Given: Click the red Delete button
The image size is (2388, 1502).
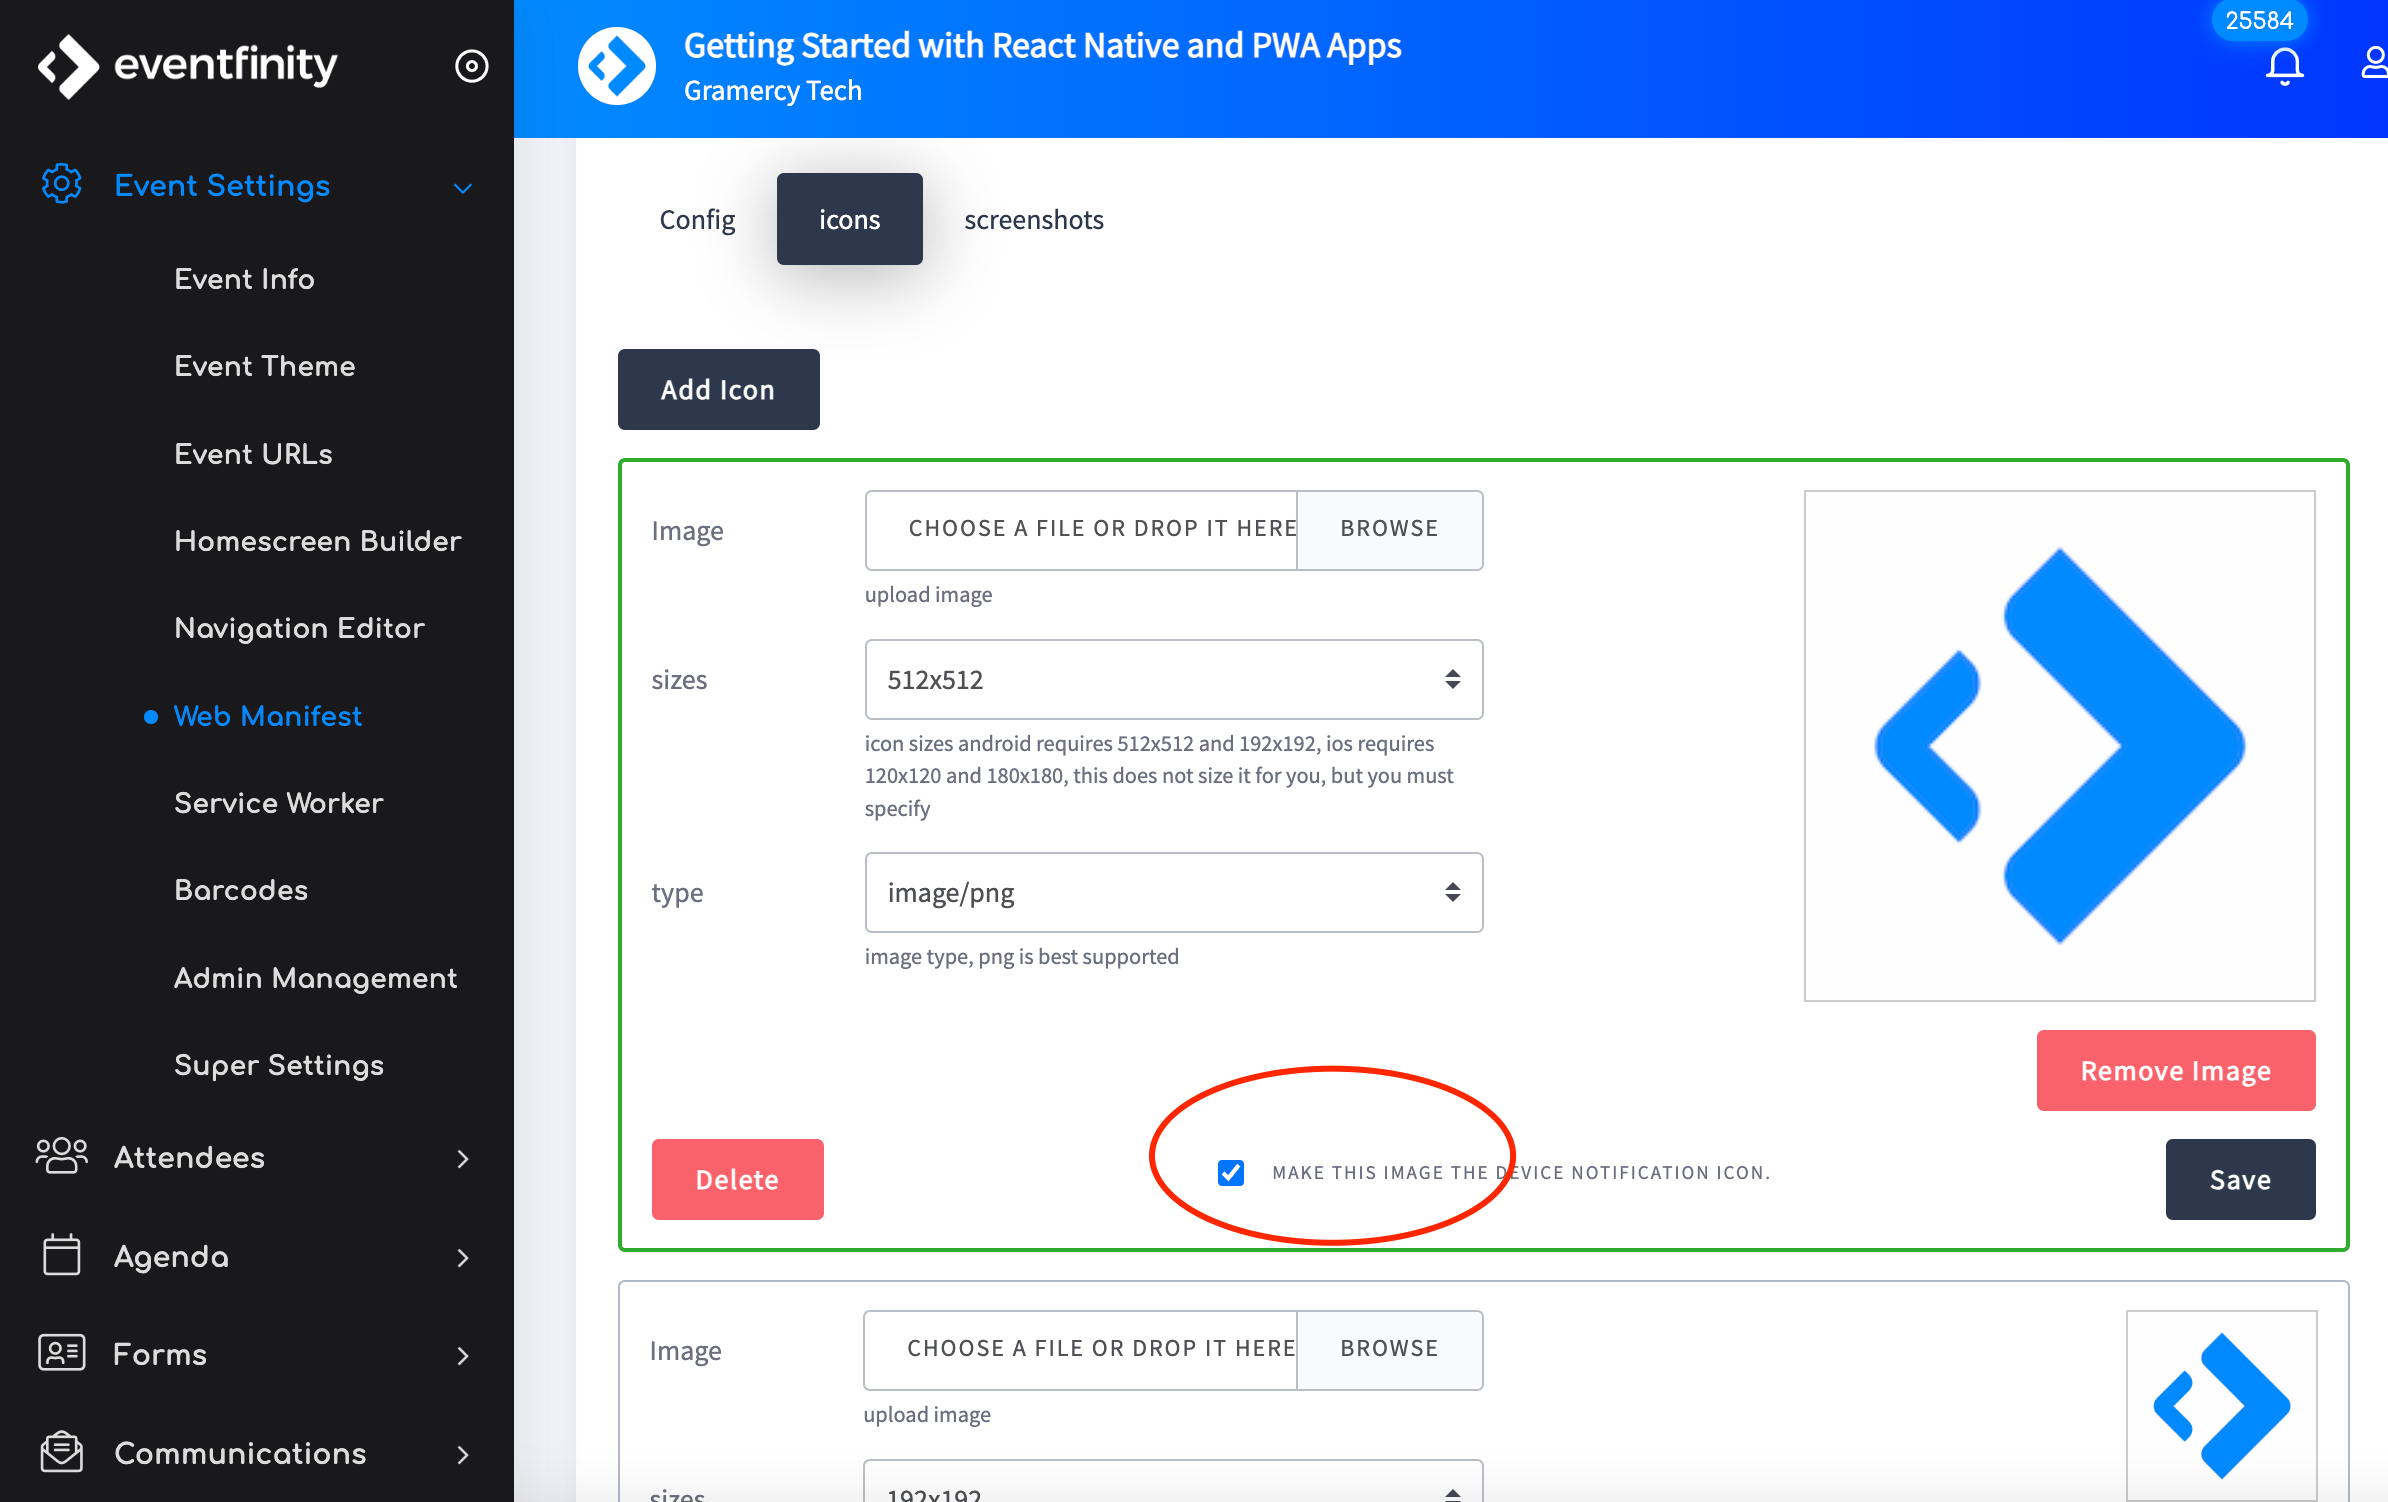Looking at the screenshot, I should (737, 1179).
